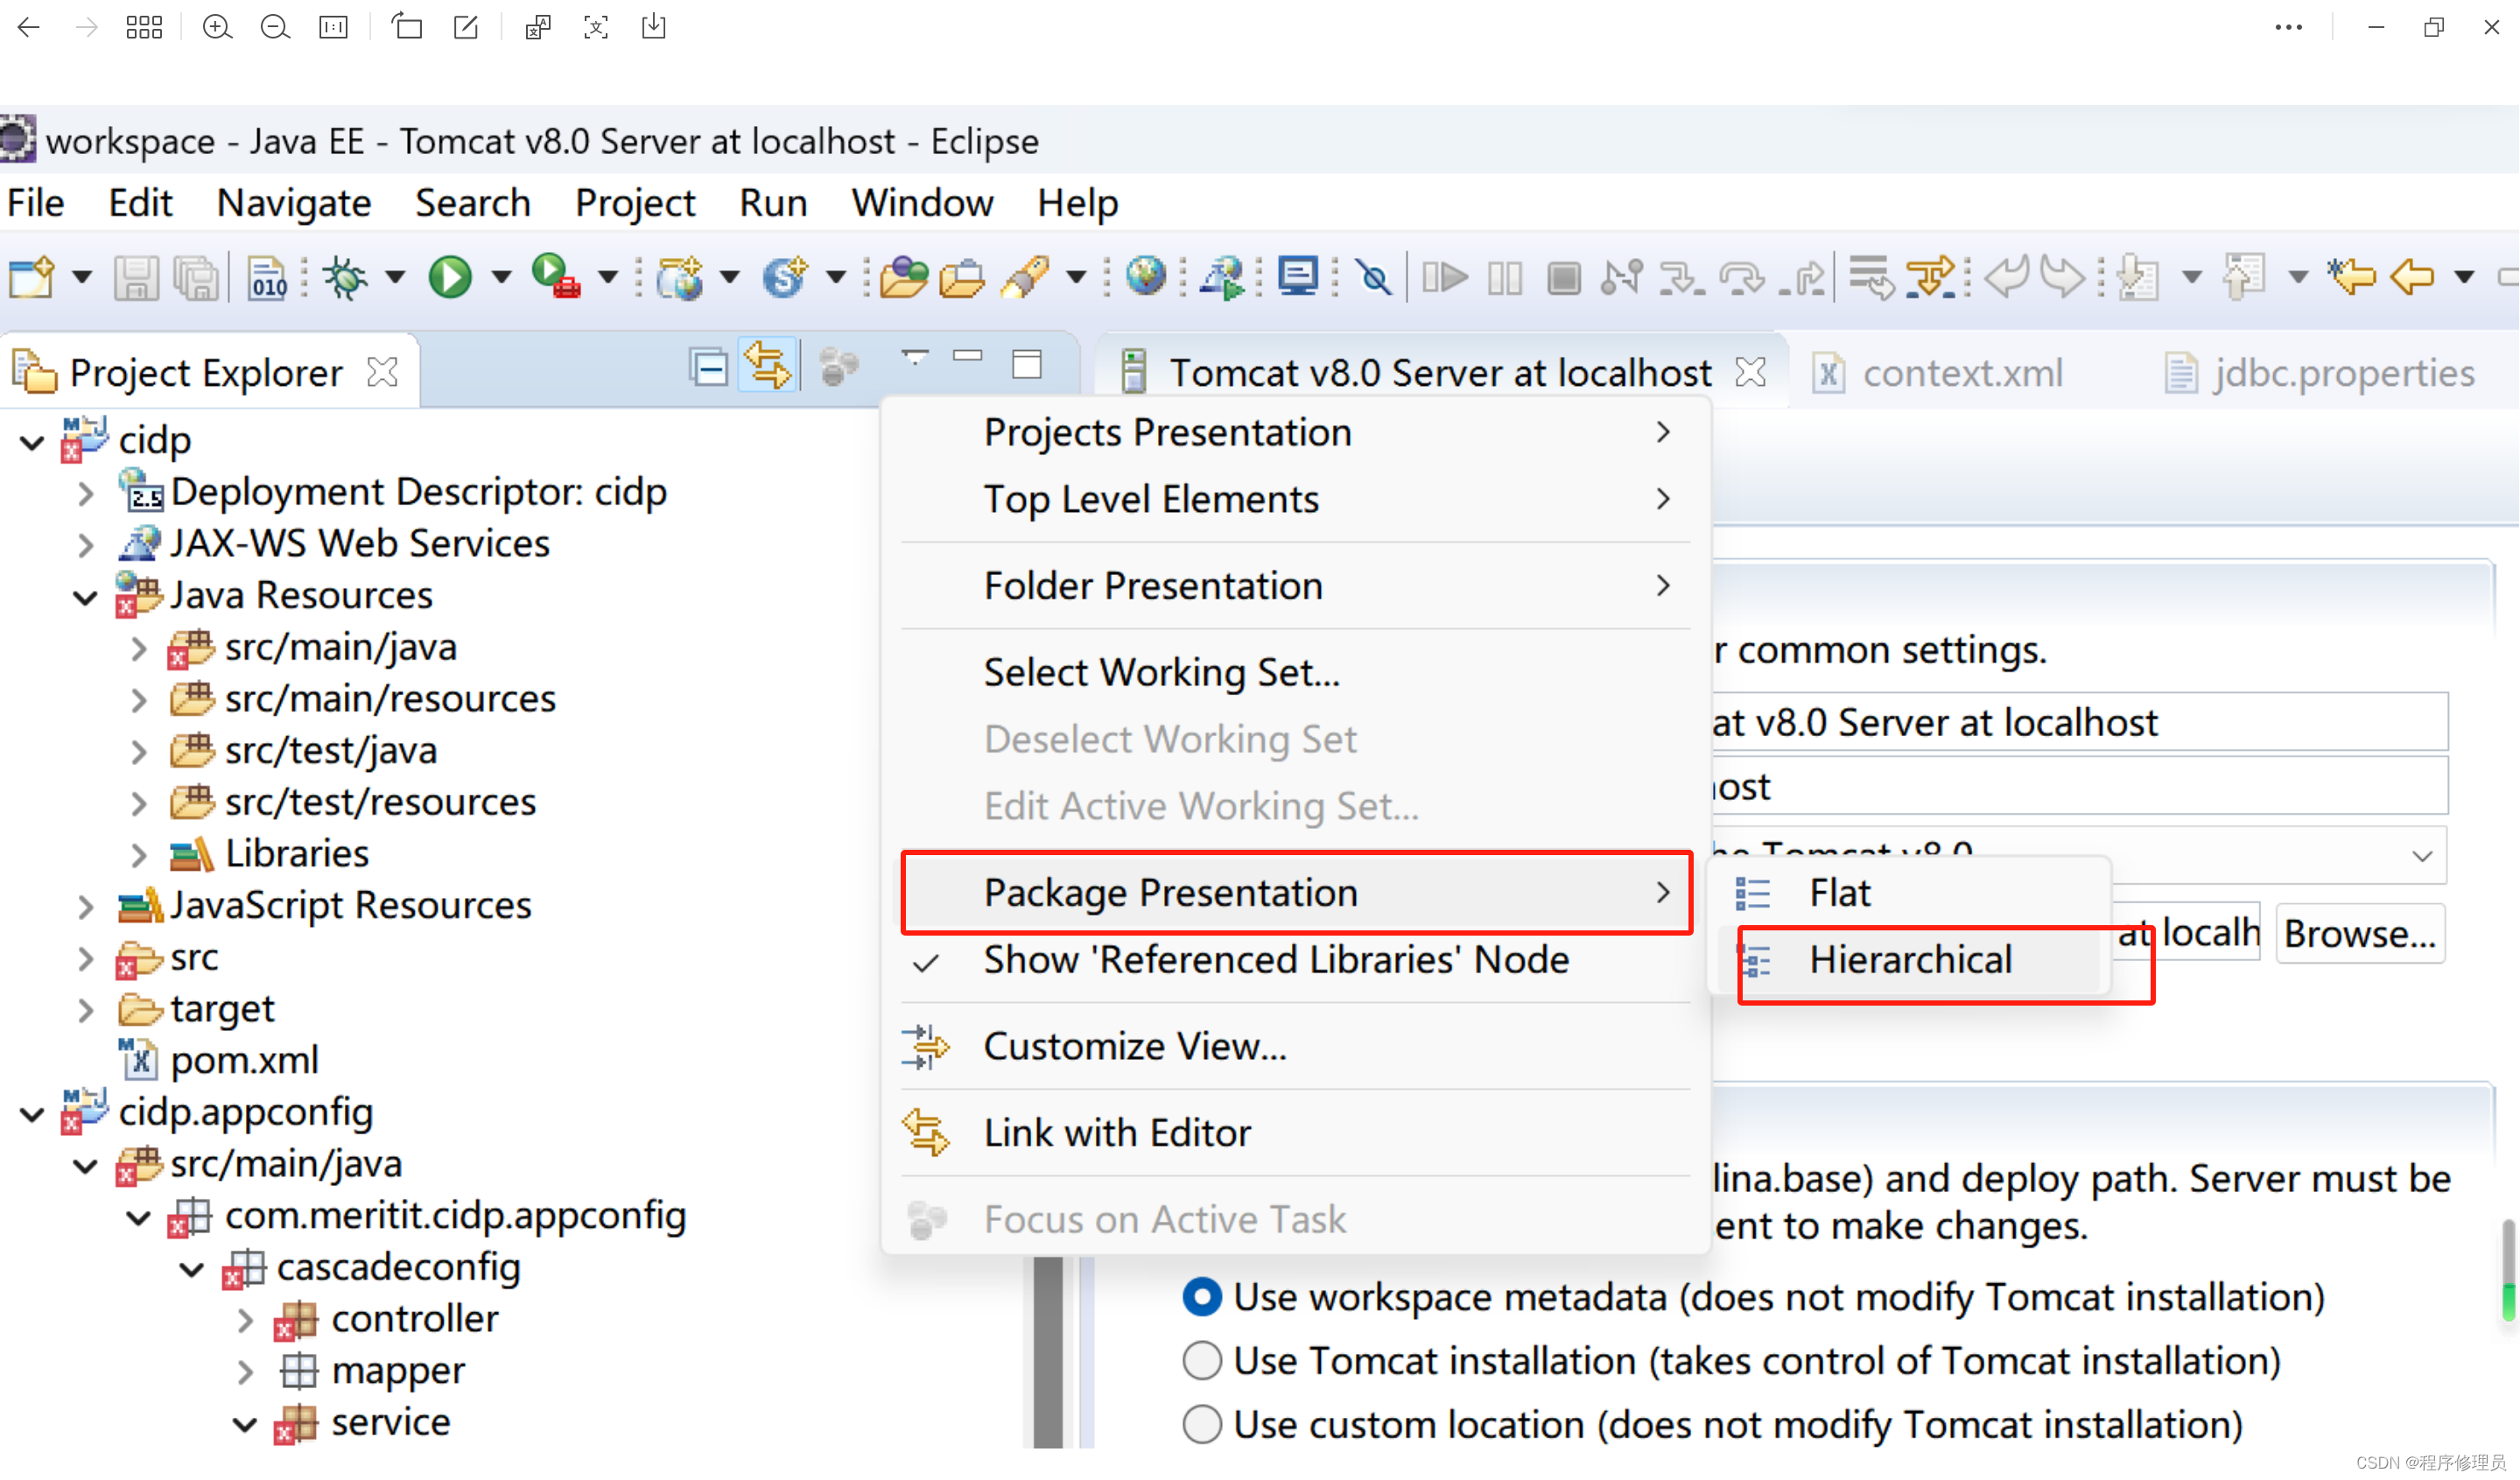2520x1480 pixels.
Task: Click the Save disk icon
Action: pos(136,278)
